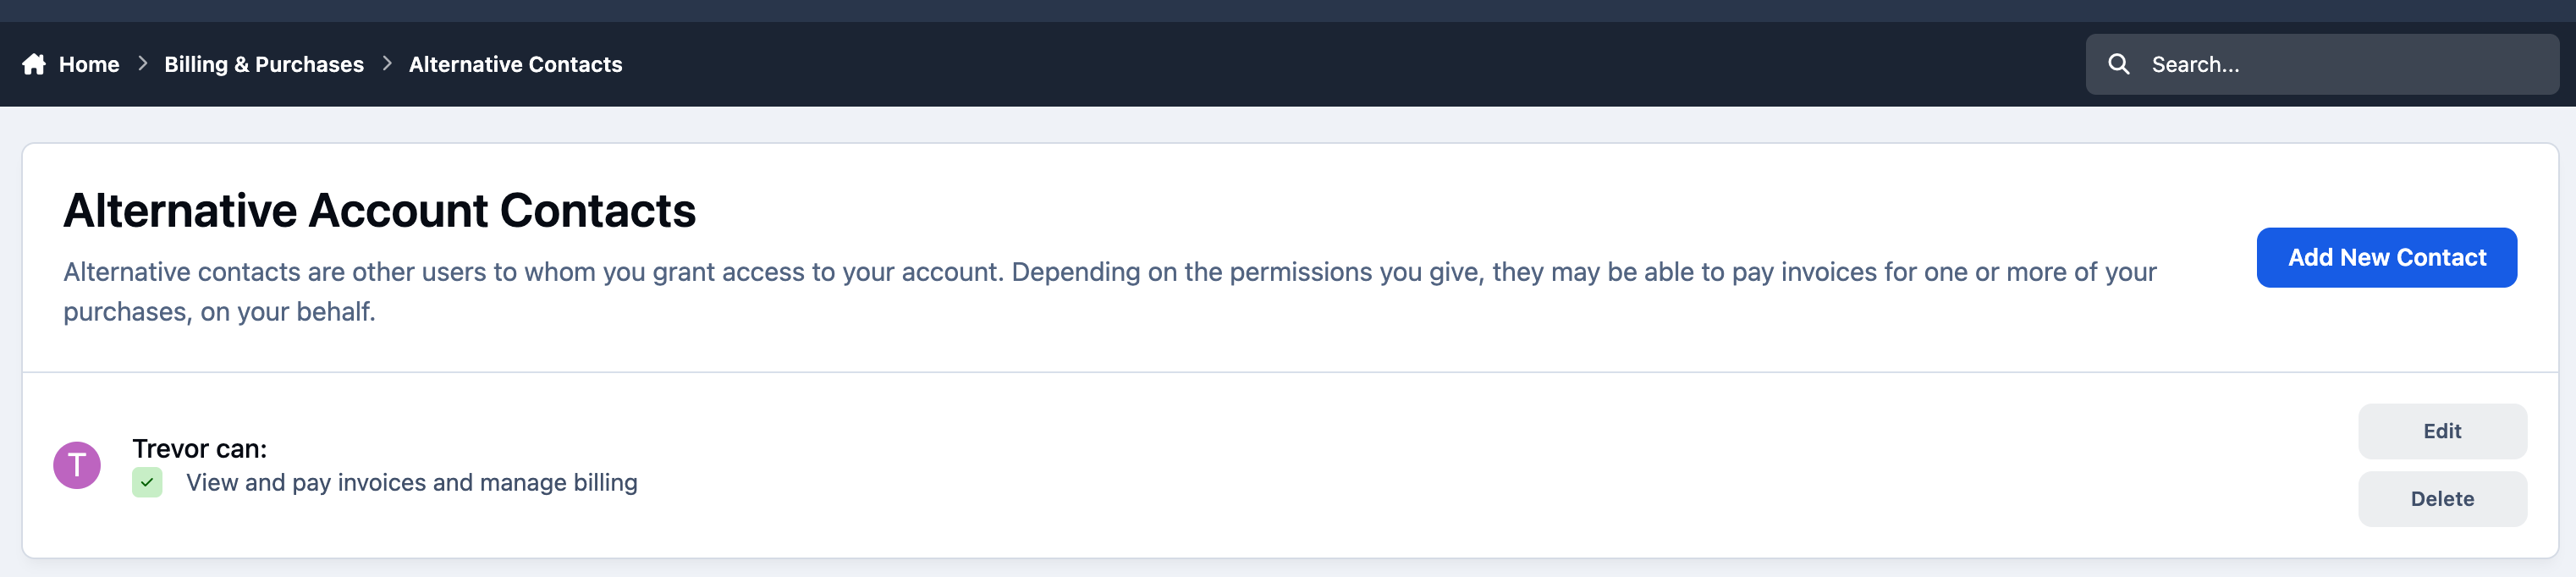2576x577 pixels.
Task: Click the chevron before Alternative Contacts
Action: (387, 64)
